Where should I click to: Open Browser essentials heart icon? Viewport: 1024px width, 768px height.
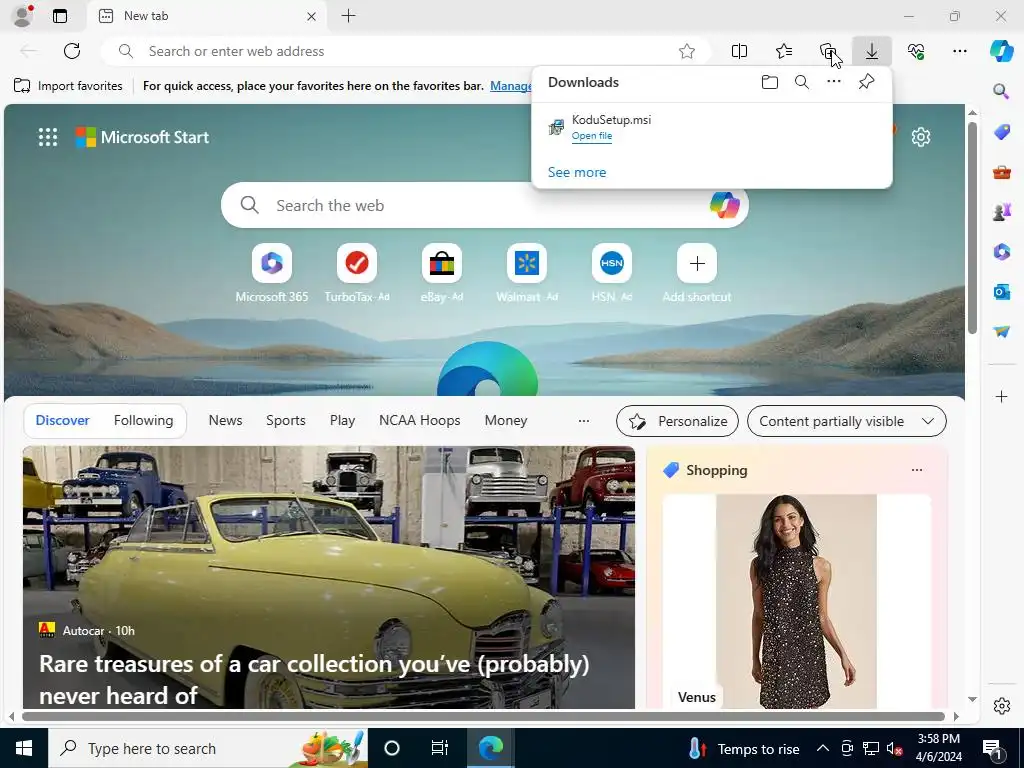(x=916, y=51)
